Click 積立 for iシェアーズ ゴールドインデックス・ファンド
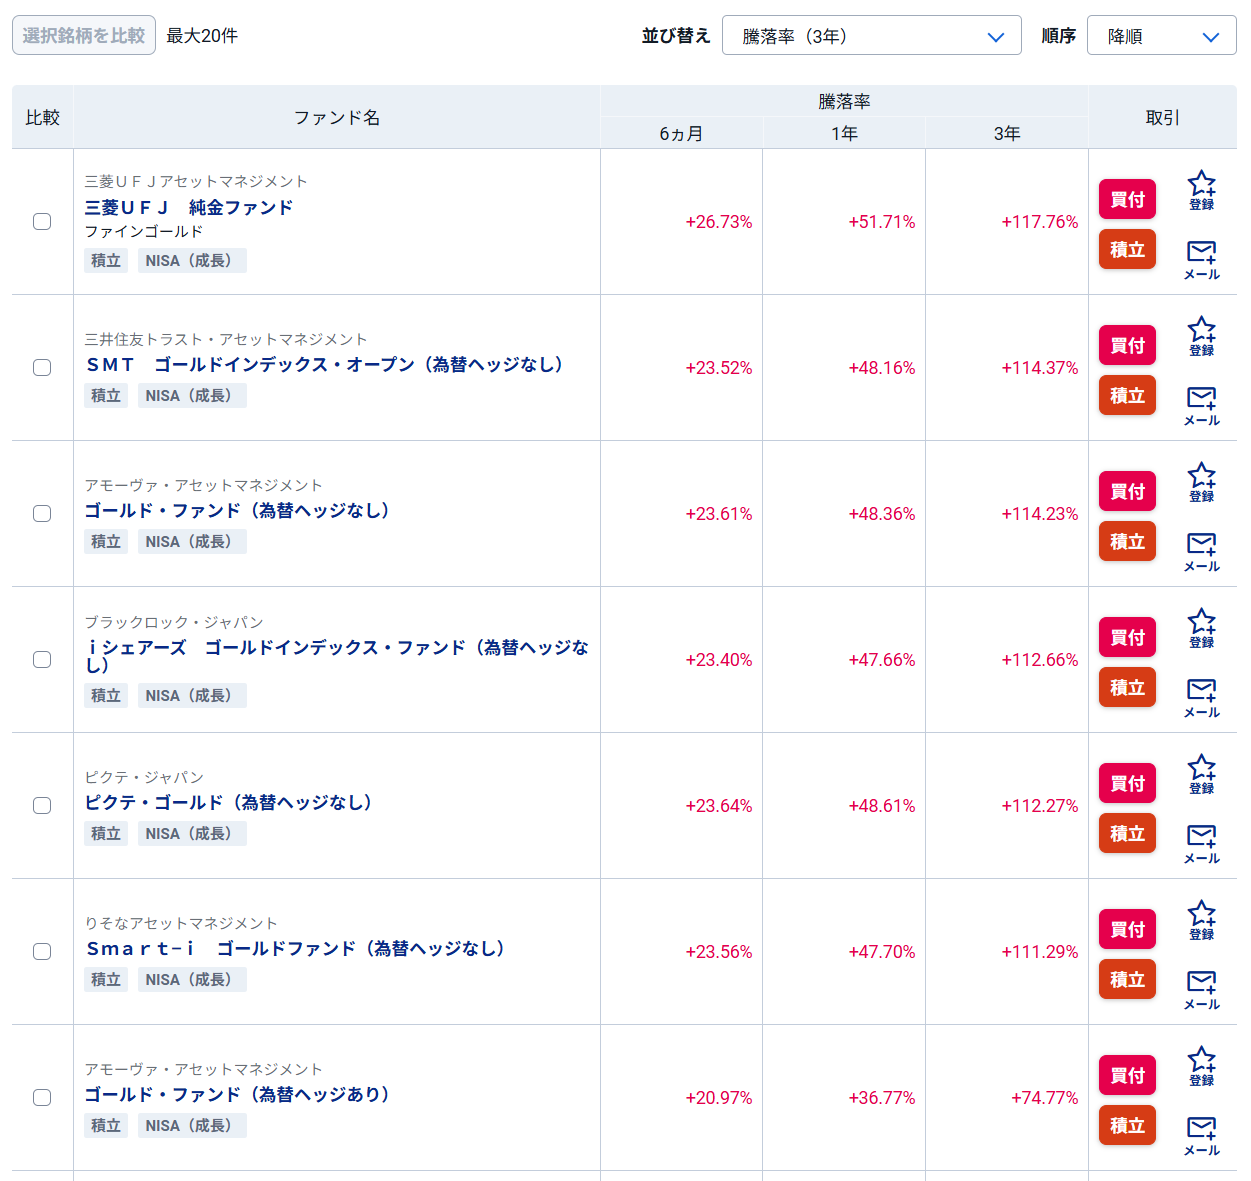 point(1127,687)
